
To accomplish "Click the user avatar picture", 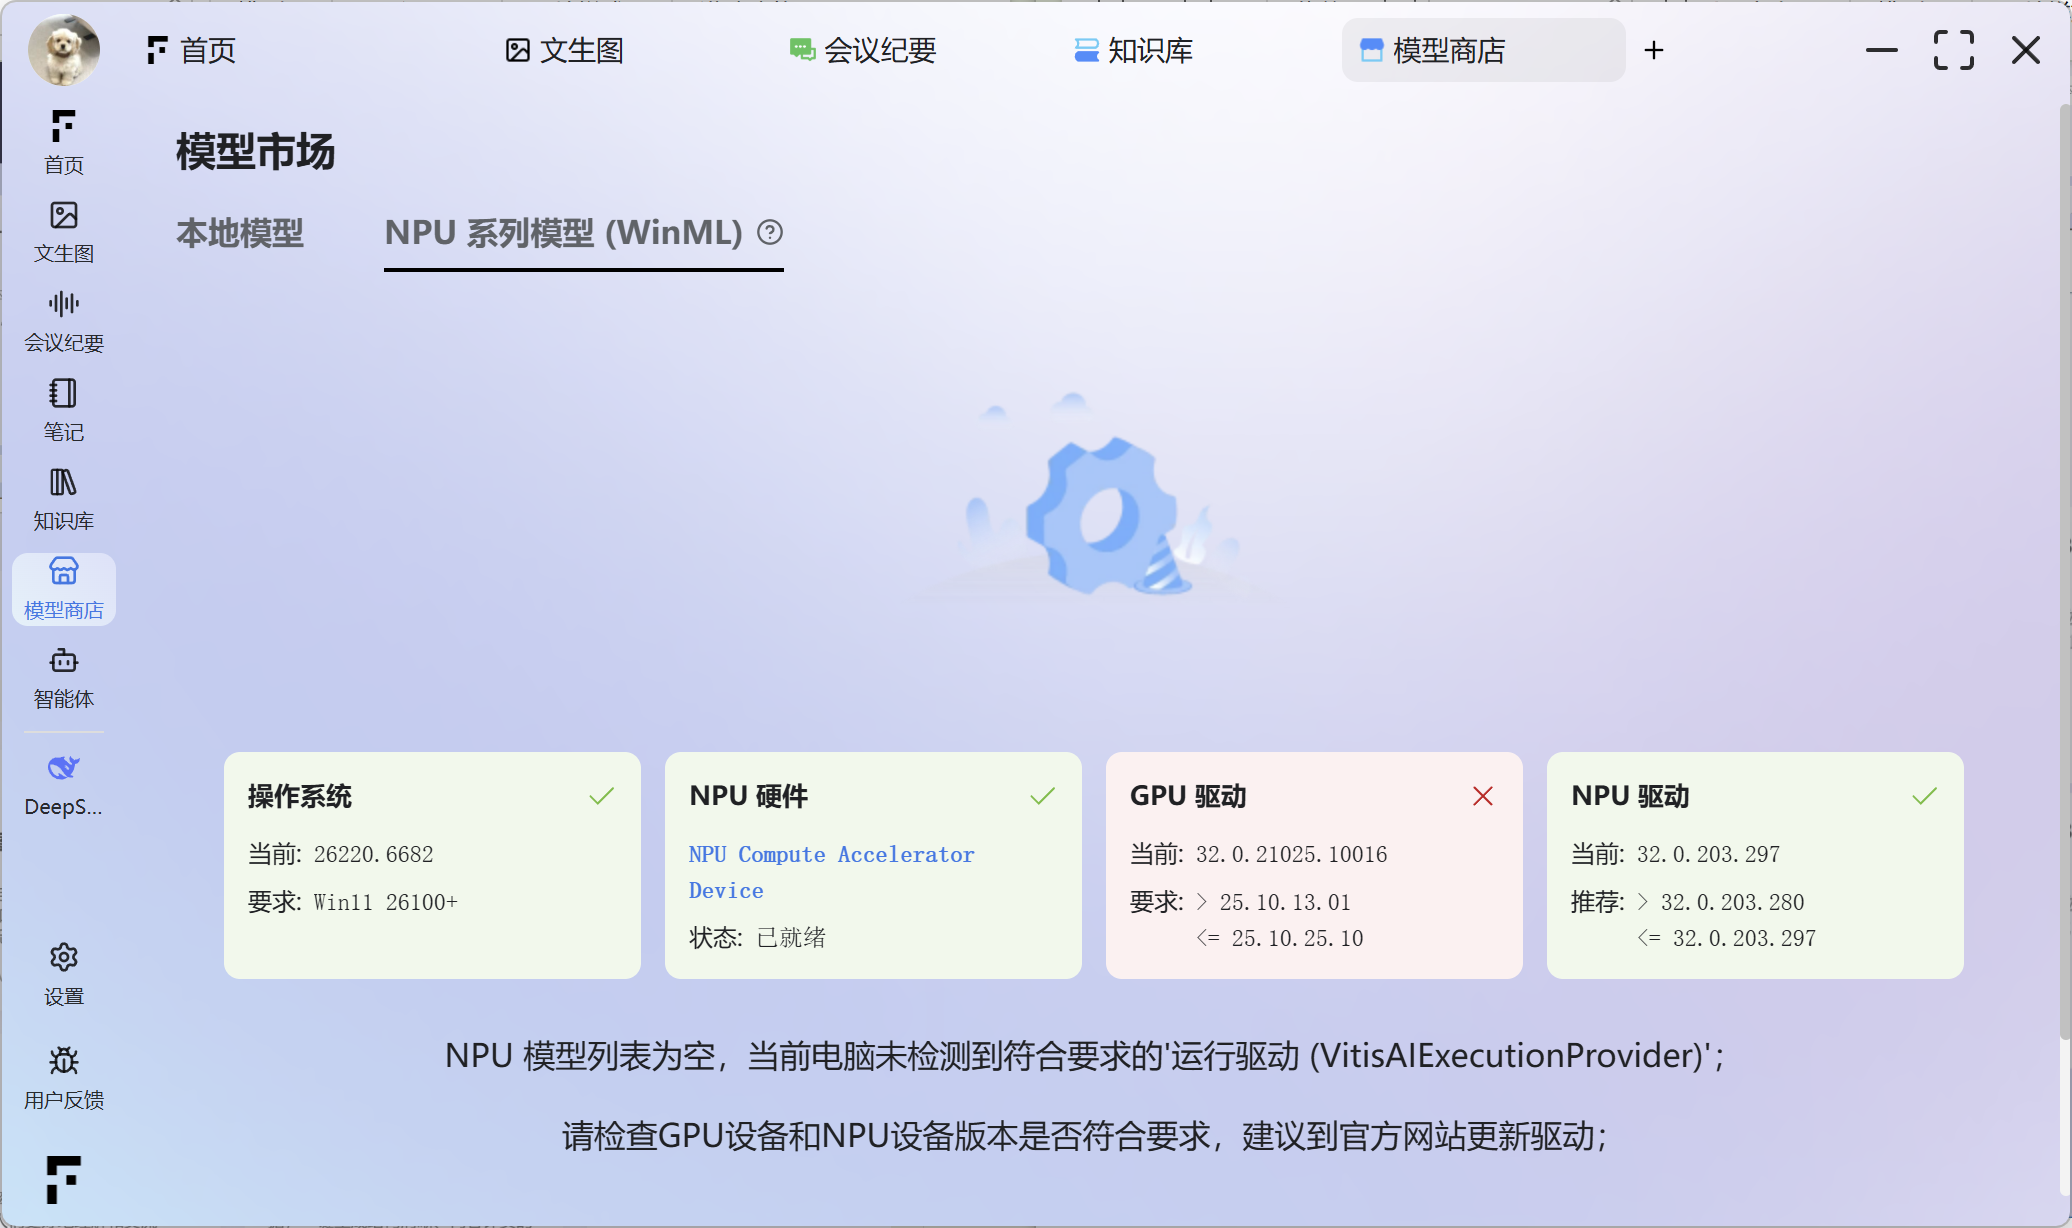I will click(64, 49).
